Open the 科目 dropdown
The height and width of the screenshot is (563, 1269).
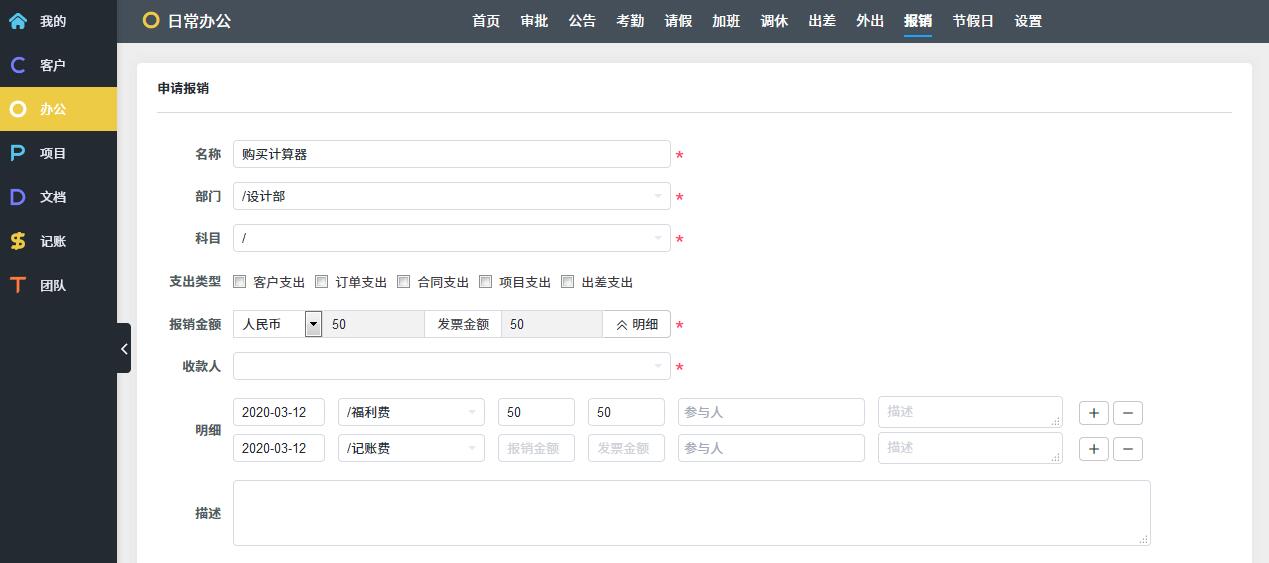click(x=451, y=238)
